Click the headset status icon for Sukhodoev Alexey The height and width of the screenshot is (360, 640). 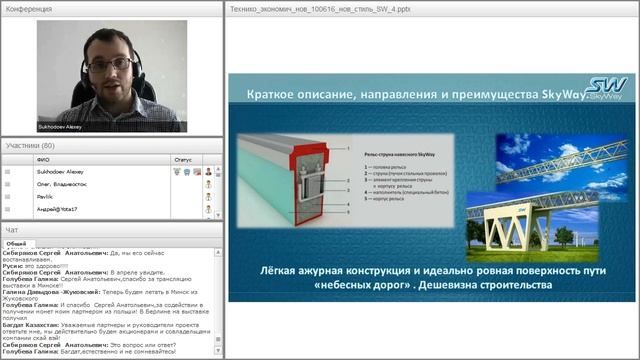(187, 172)
